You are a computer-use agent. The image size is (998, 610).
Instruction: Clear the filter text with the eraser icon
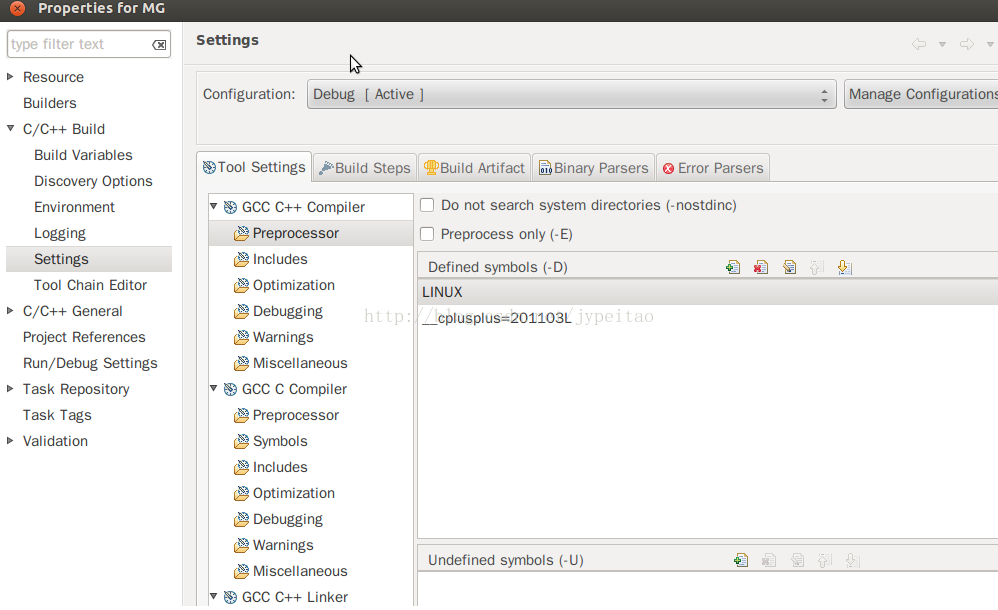coord(159,44)
